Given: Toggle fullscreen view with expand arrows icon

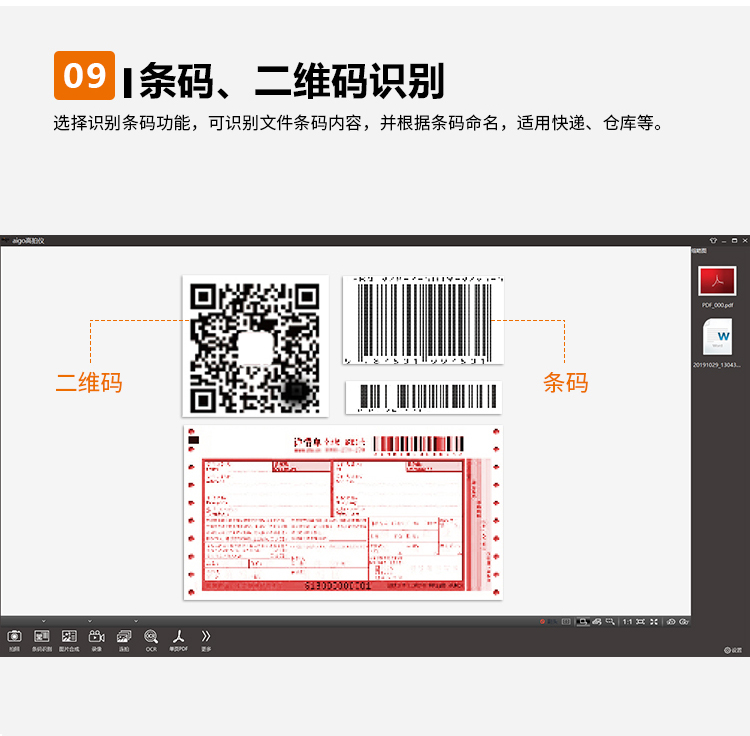Looking at the screenshot, I should [x=654, y=622].
